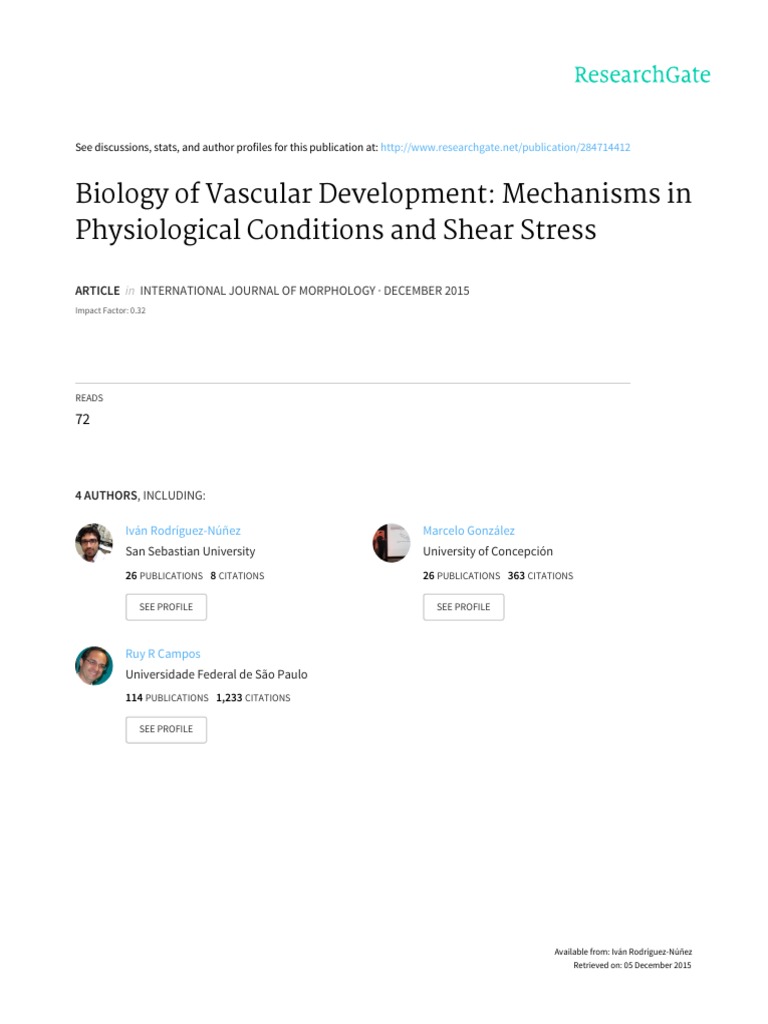Open the Ruy R Campos author name link
Image resolution: width=768 pixels, height=1024 pixels.
point(162,654)
